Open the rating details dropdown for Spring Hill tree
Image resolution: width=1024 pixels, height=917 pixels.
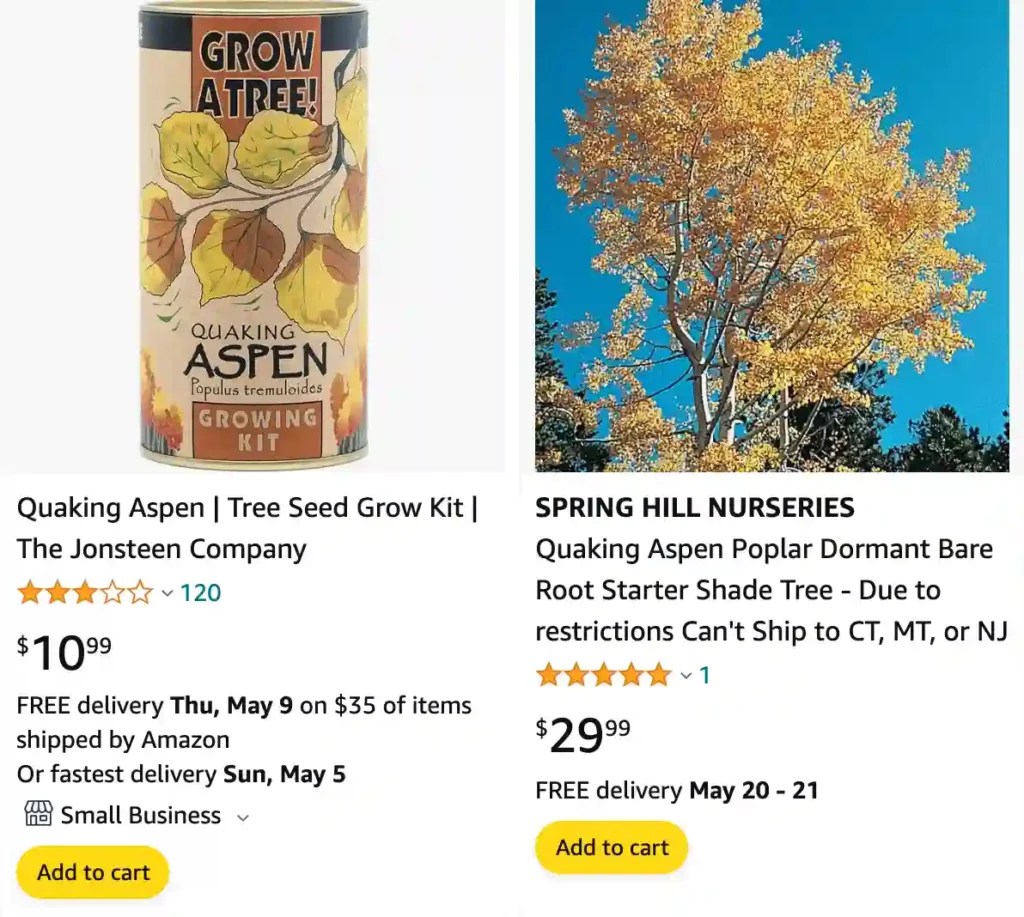pyautogui.click(x=685, y=675)
